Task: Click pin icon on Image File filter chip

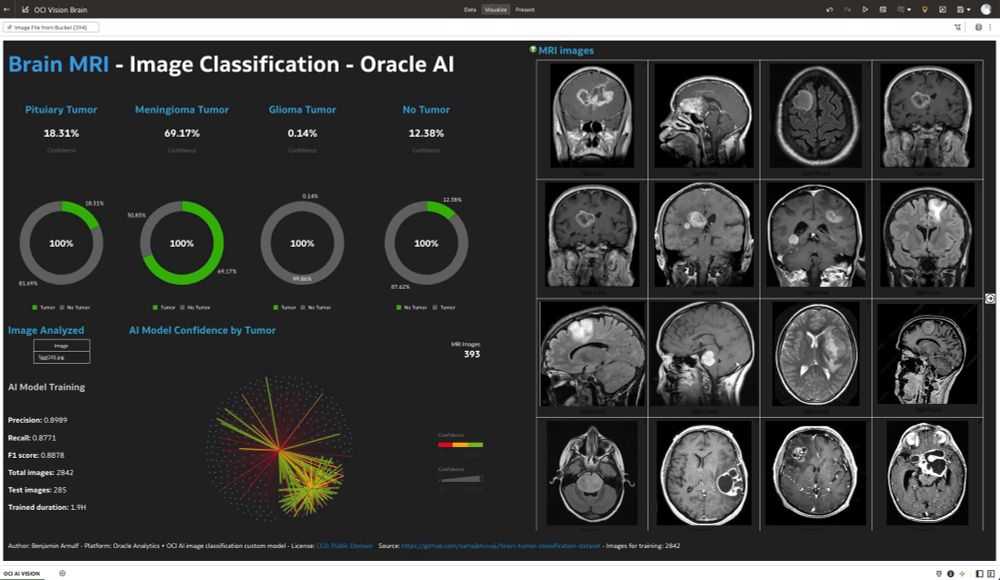Action: tap(10, 27)
